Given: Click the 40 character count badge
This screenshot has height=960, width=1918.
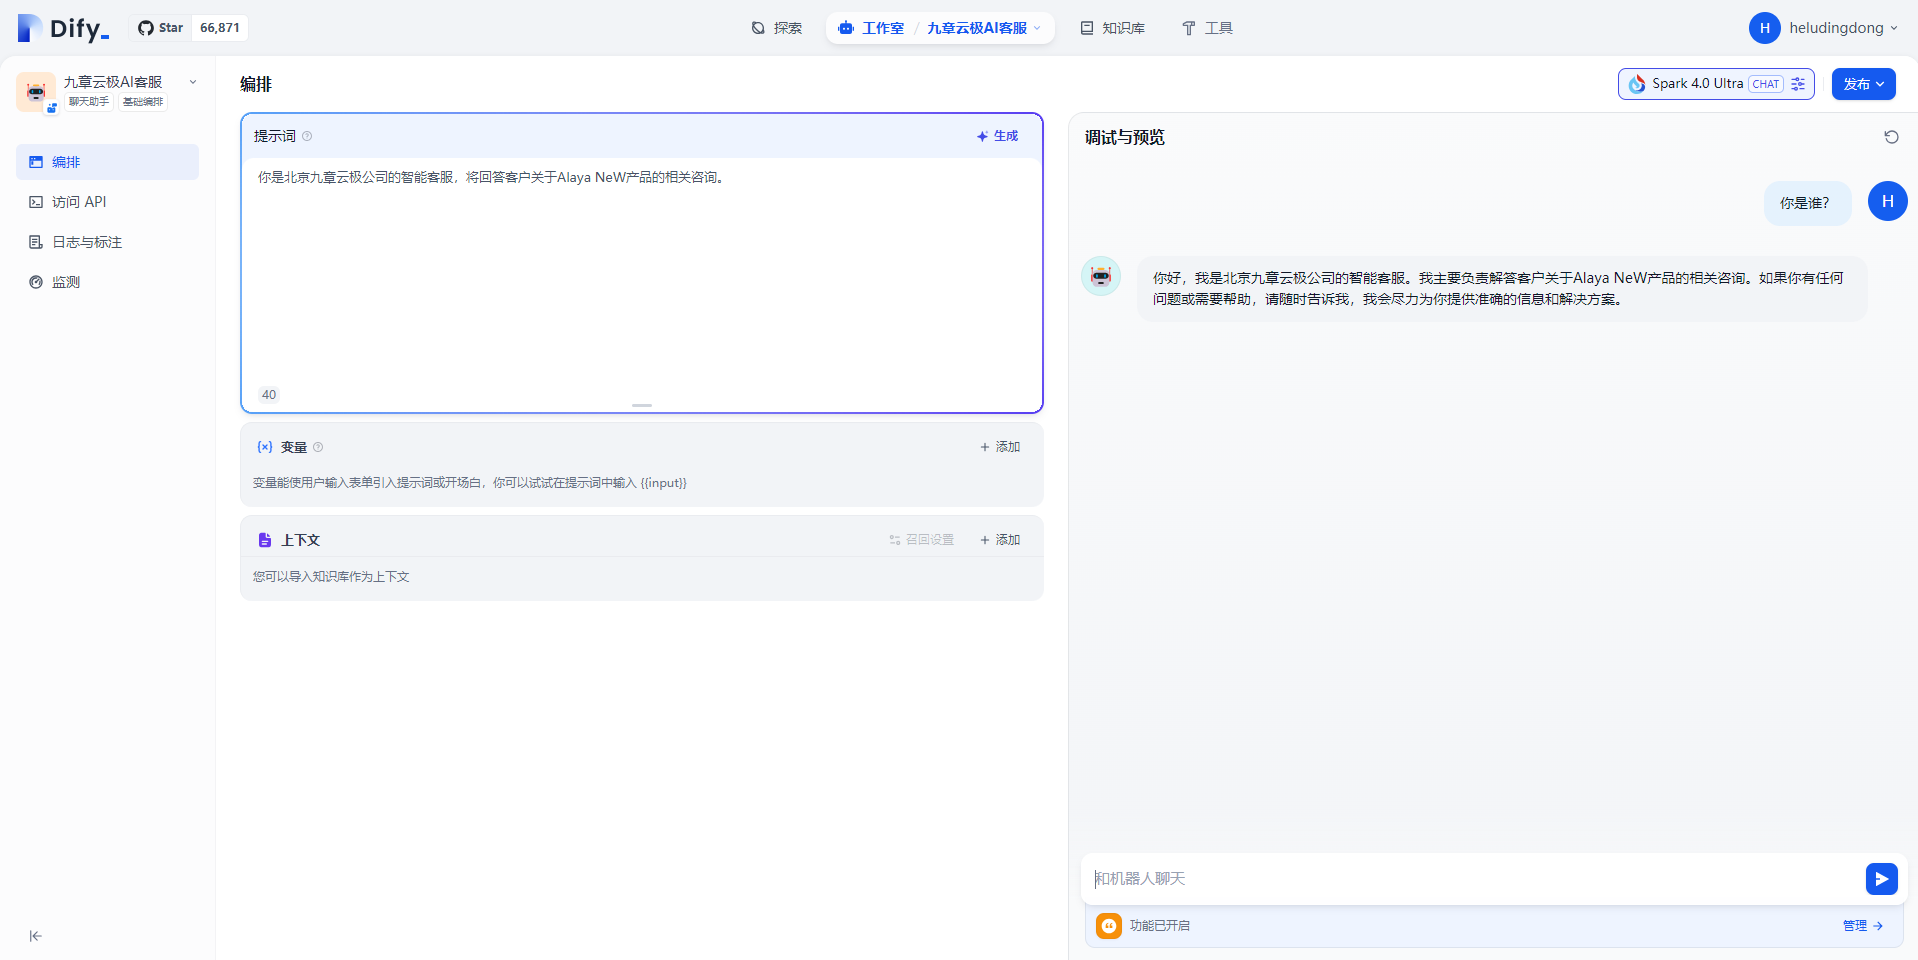Looking at the screenshot, I should click(269, 395).
